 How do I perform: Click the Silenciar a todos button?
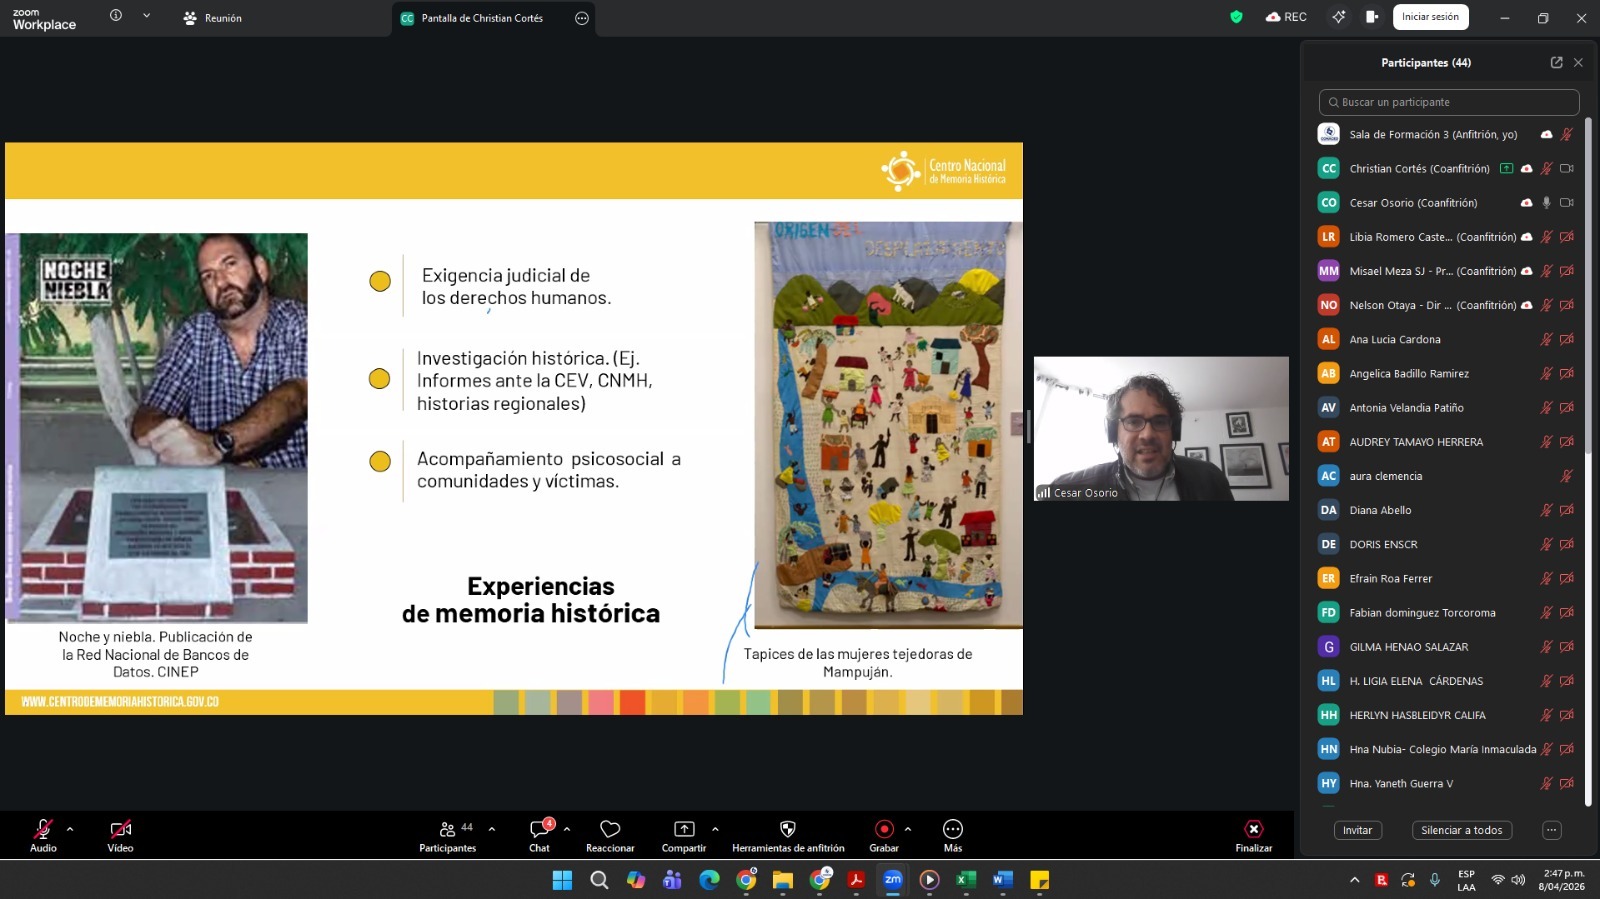1461,830
